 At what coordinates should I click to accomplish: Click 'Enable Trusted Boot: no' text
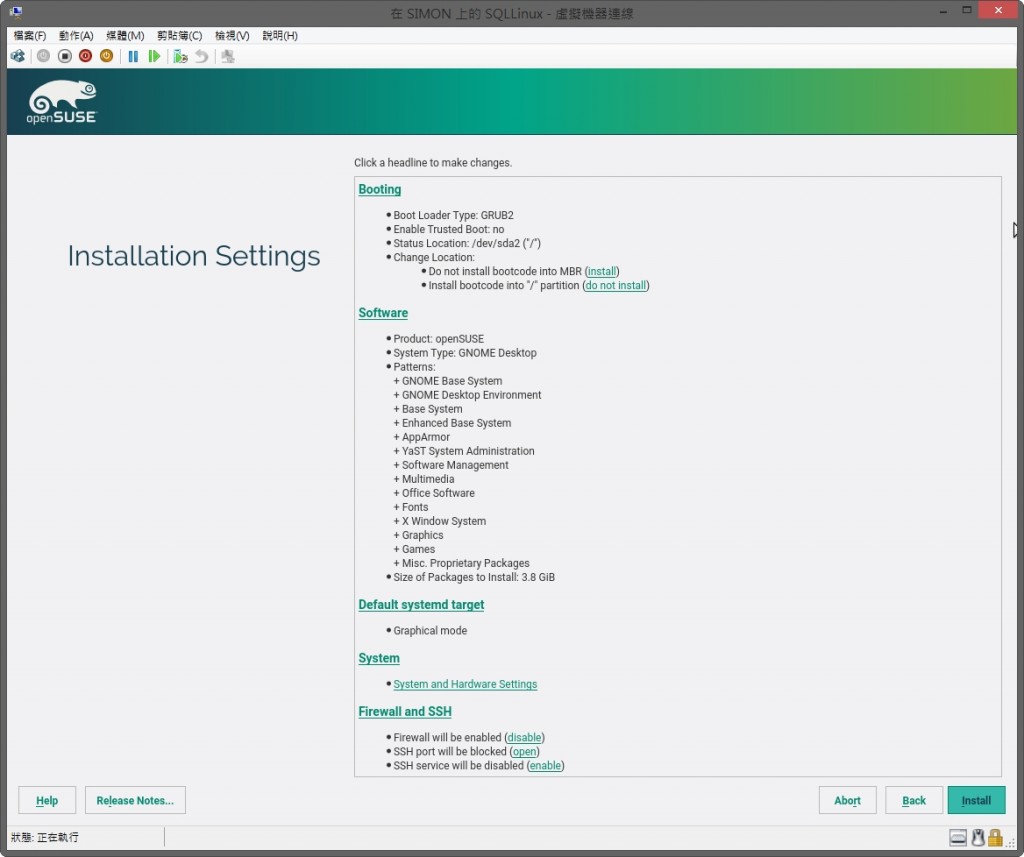click(x=449, y=229)
